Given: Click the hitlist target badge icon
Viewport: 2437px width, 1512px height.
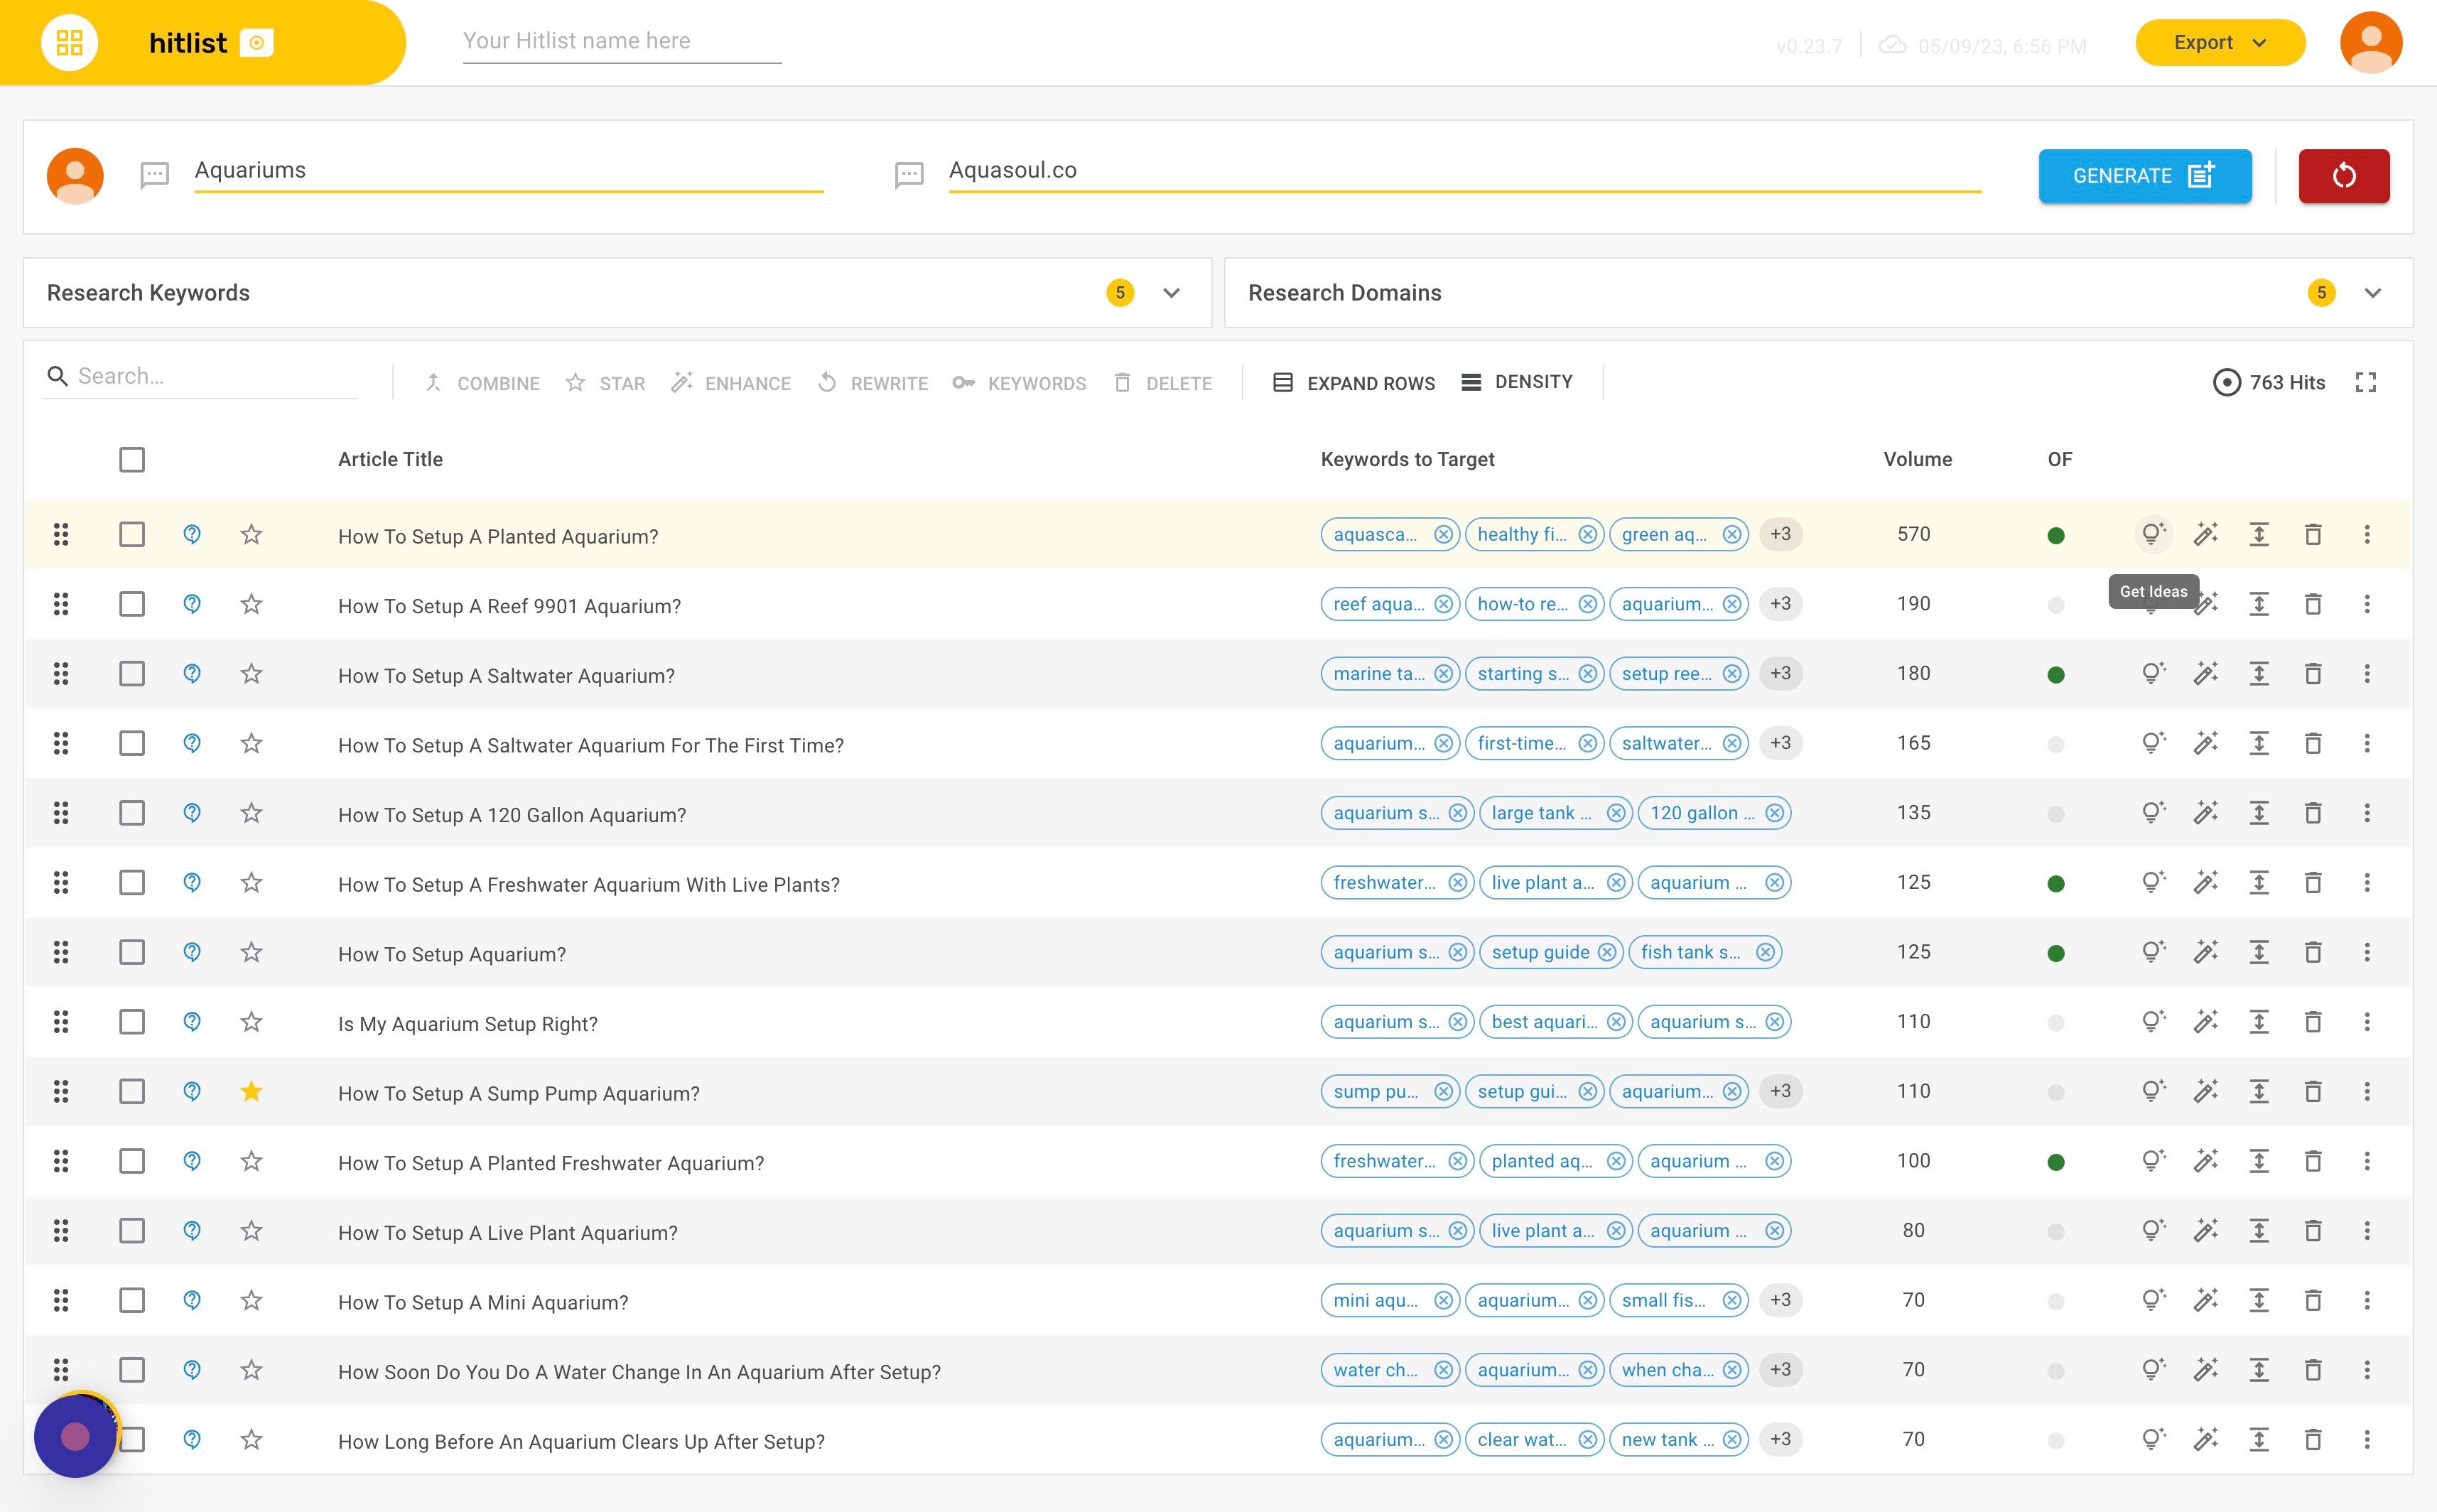Looking at the screenshot, I should click(x=257, y=43).
